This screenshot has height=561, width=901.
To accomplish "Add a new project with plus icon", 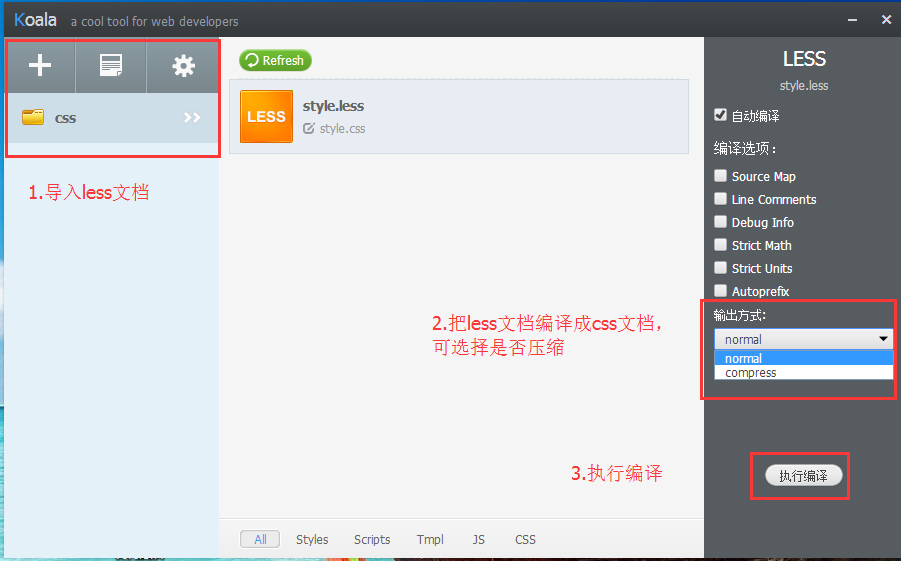I will [x=40, y=66].
